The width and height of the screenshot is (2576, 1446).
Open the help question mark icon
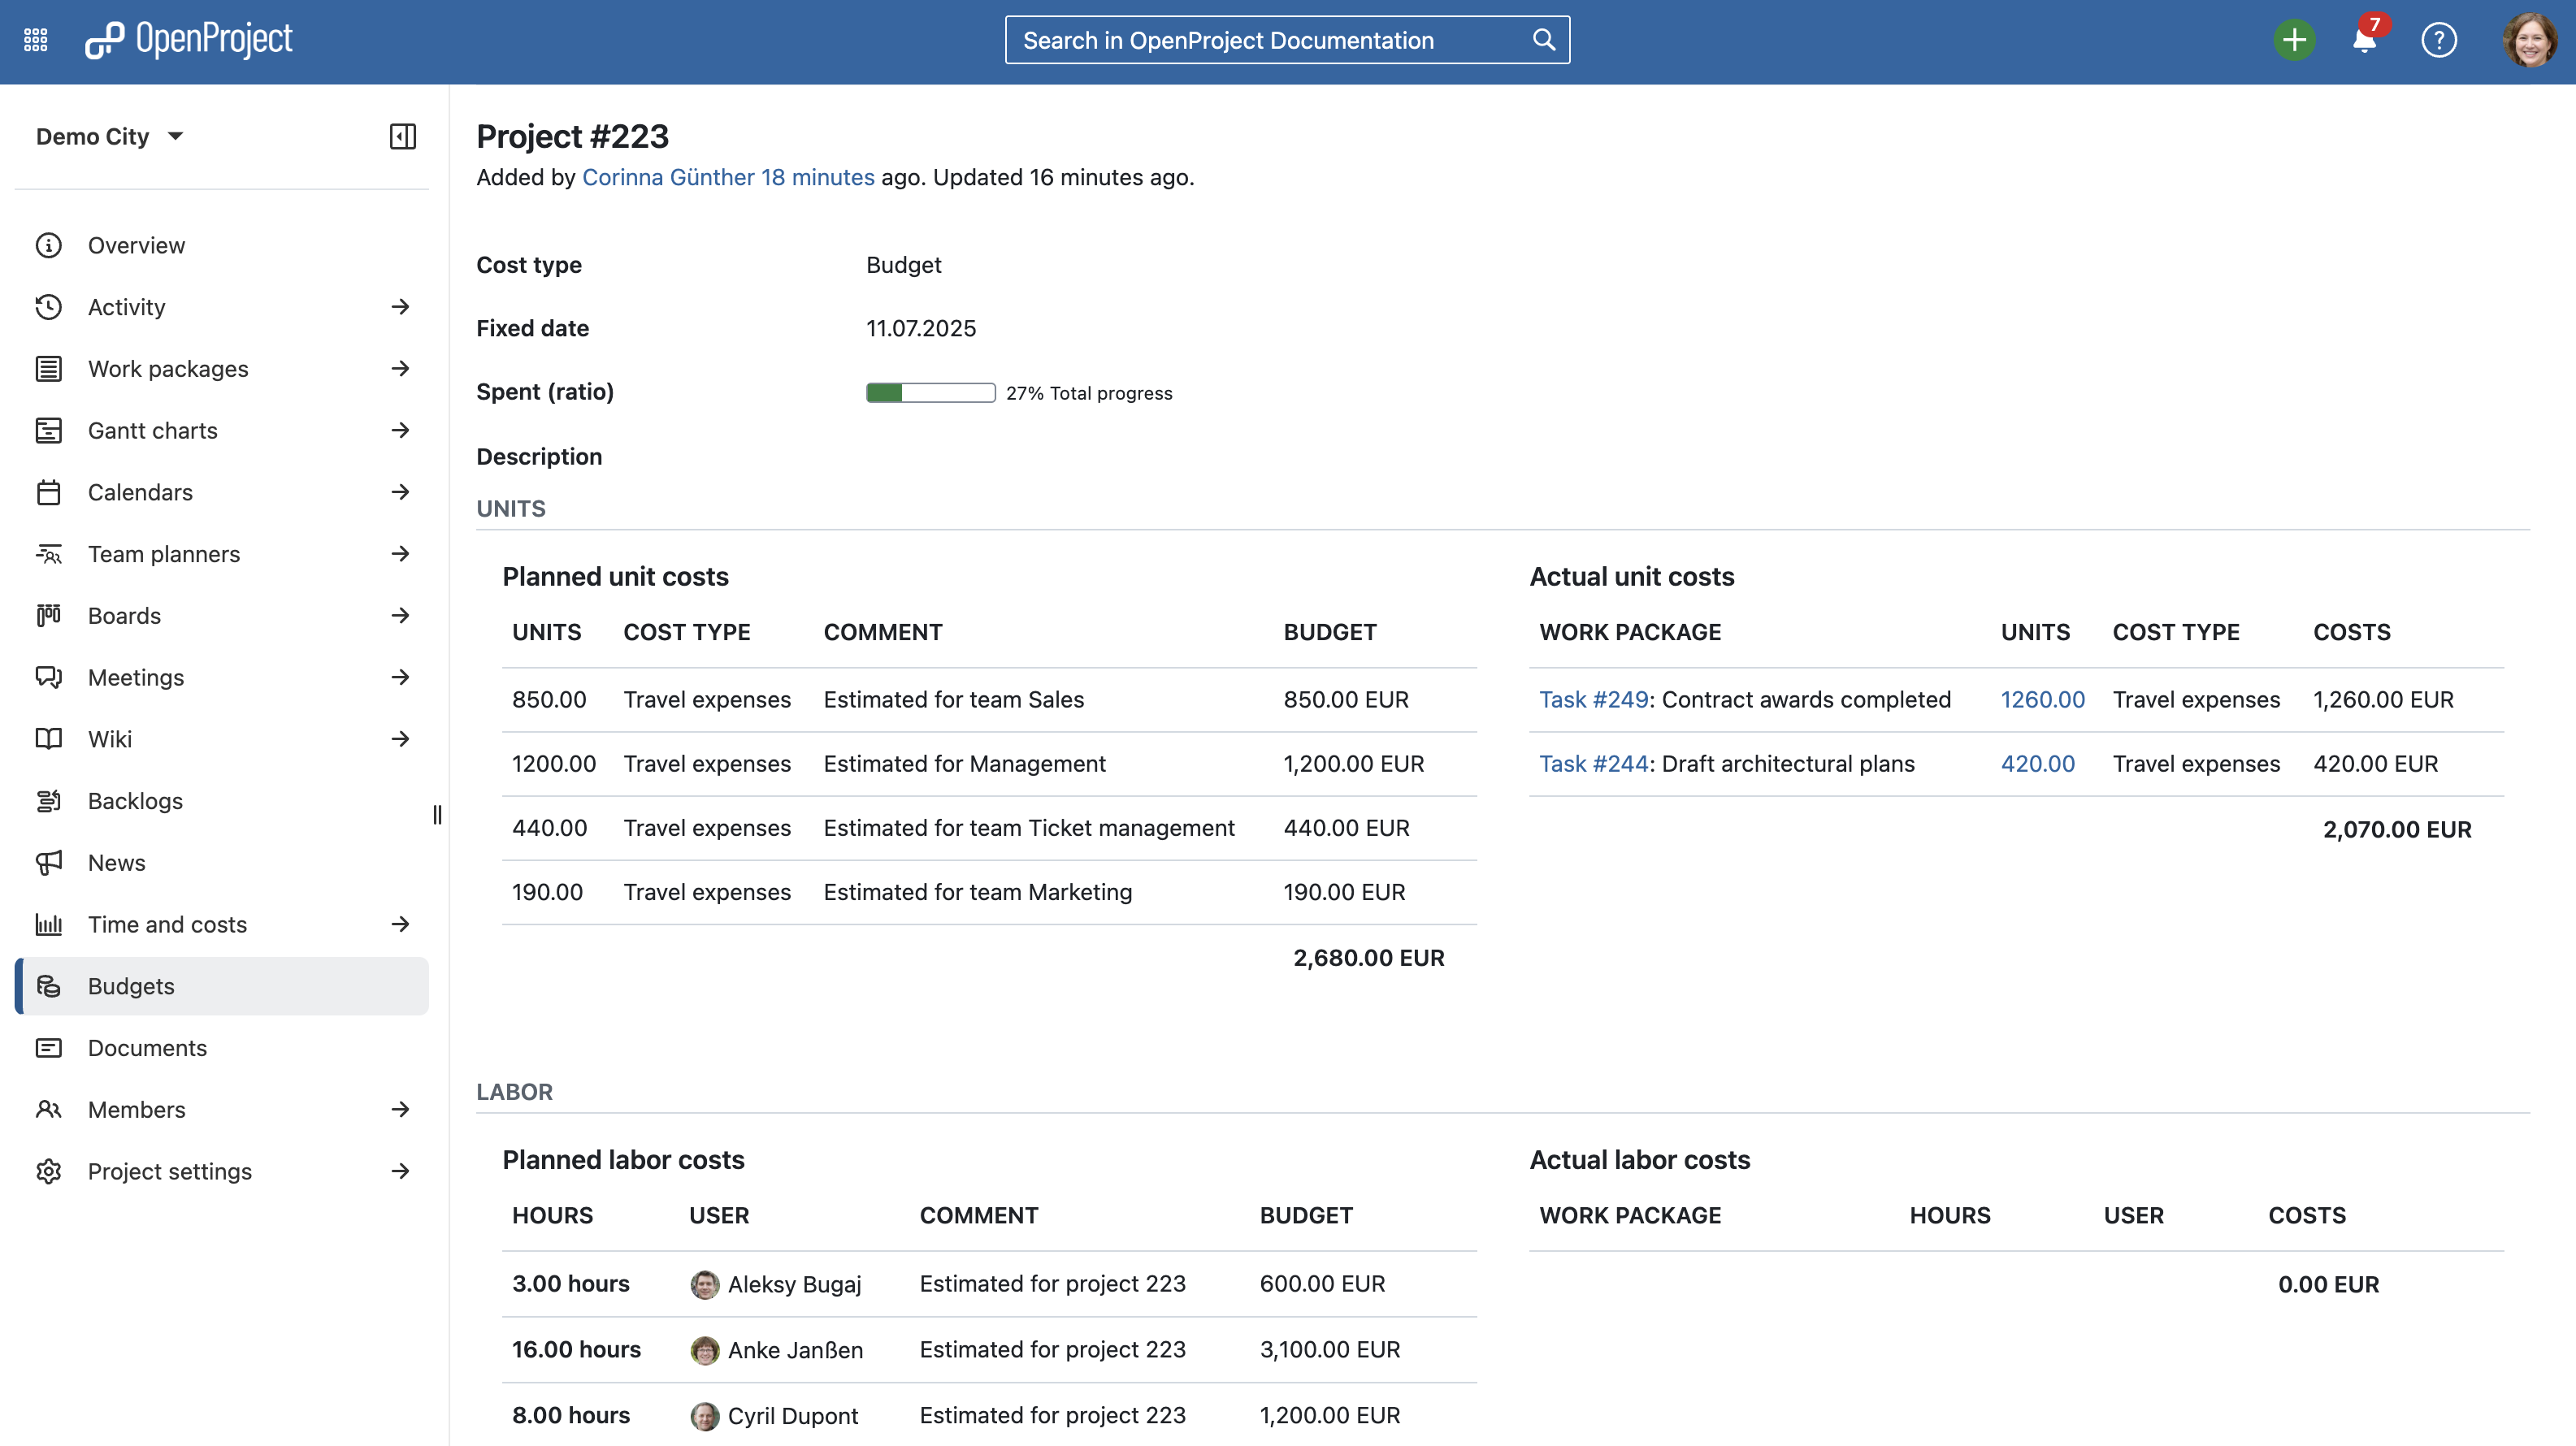coord(2439,40)
